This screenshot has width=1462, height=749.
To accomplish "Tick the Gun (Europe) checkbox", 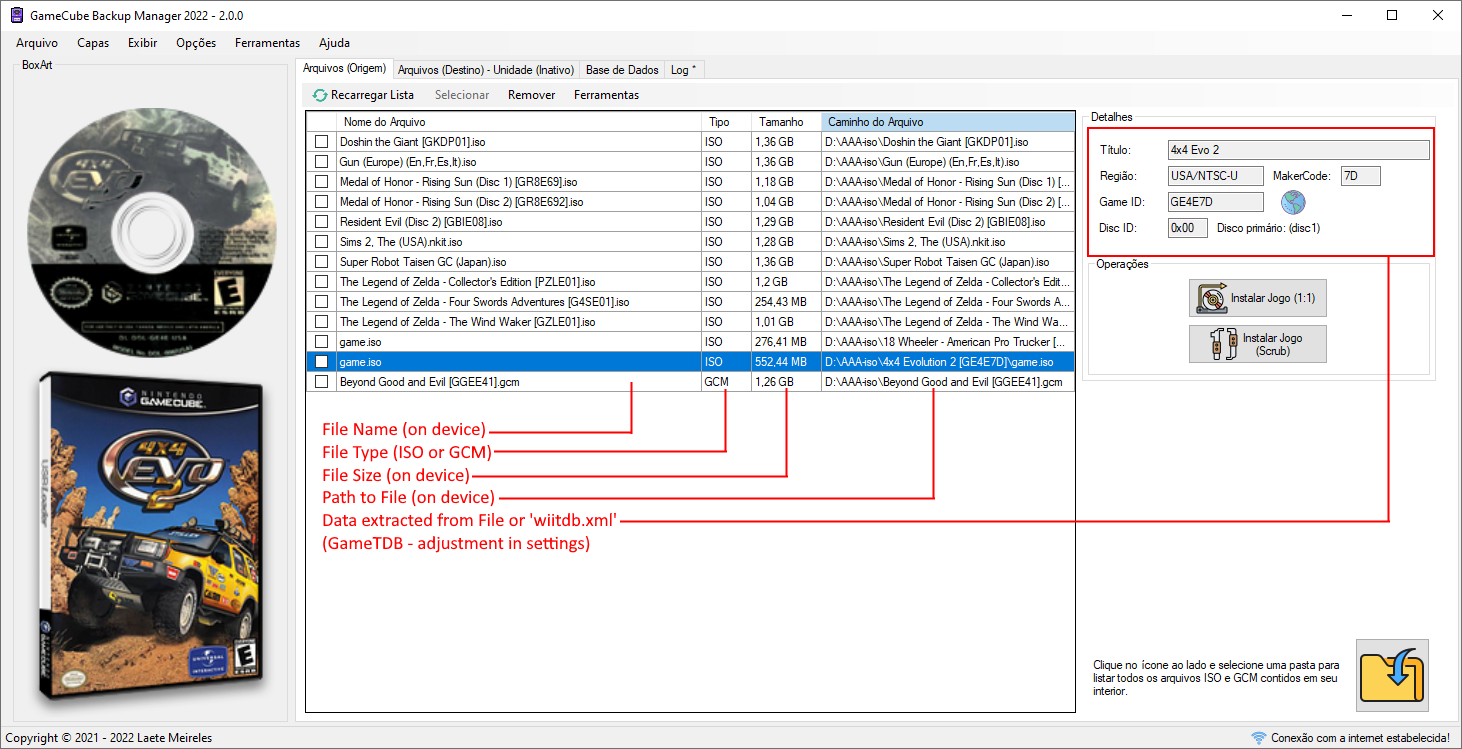I will pyautogui.click(x=321, y=162).
